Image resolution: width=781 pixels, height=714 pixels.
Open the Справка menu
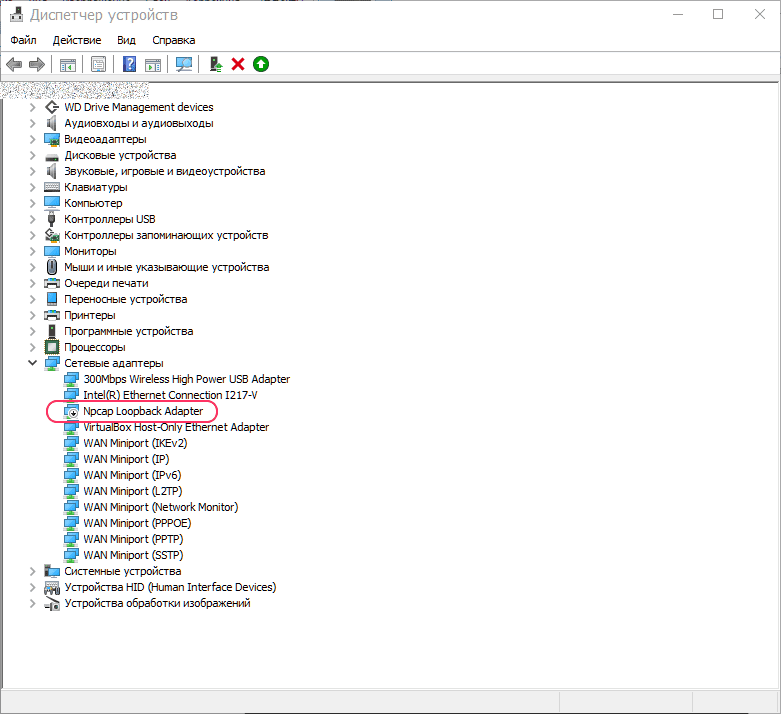point(173,40)
